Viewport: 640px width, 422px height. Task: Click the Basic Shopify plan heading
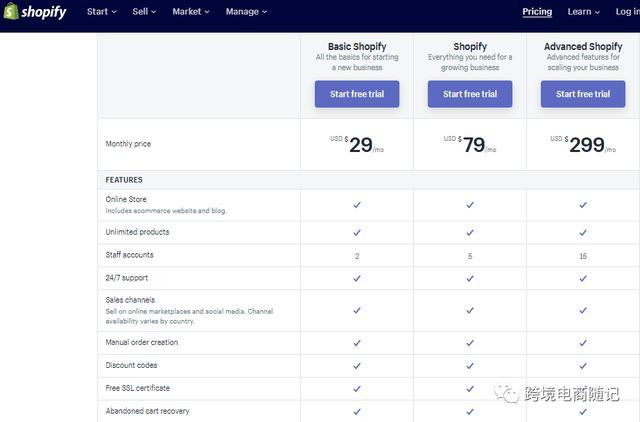pos(357,46)
